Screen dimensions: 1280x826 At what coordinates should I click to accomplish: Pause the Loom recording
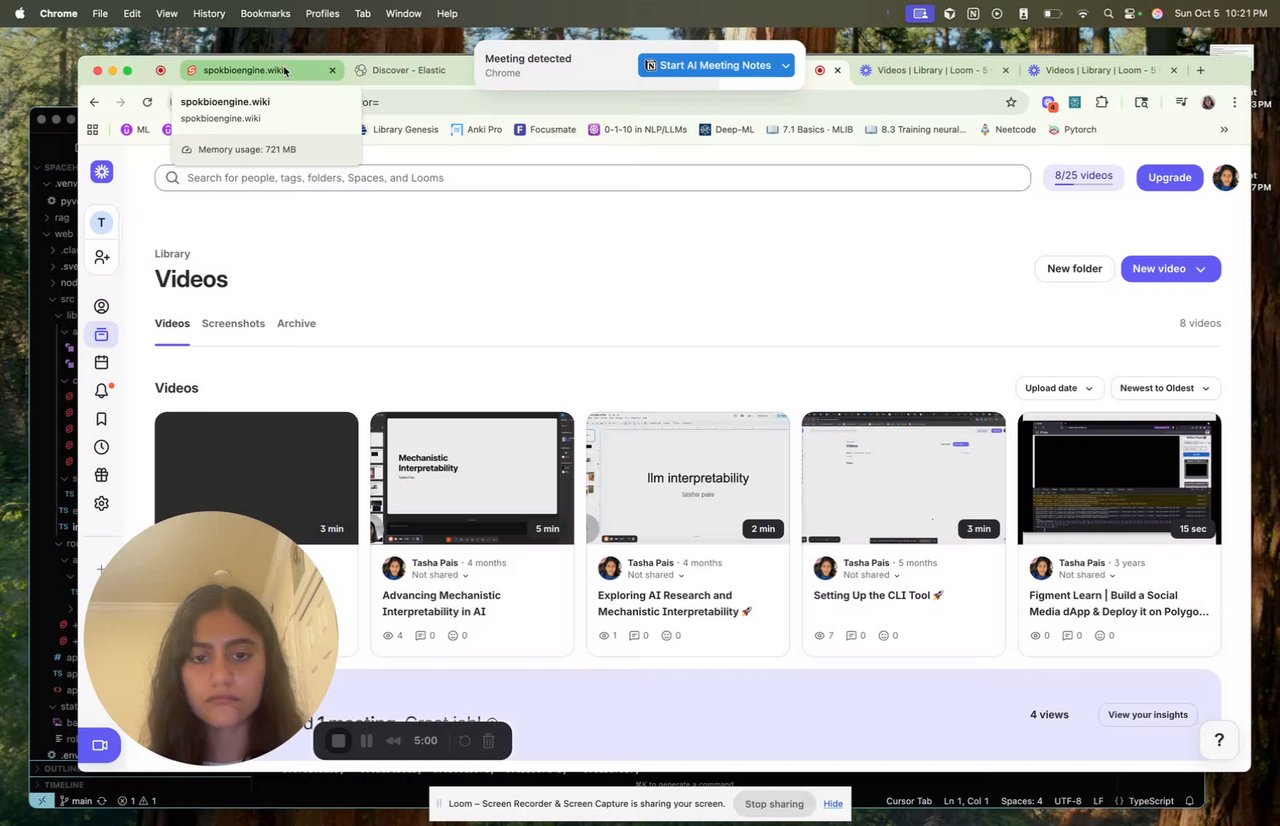point(366,741)
